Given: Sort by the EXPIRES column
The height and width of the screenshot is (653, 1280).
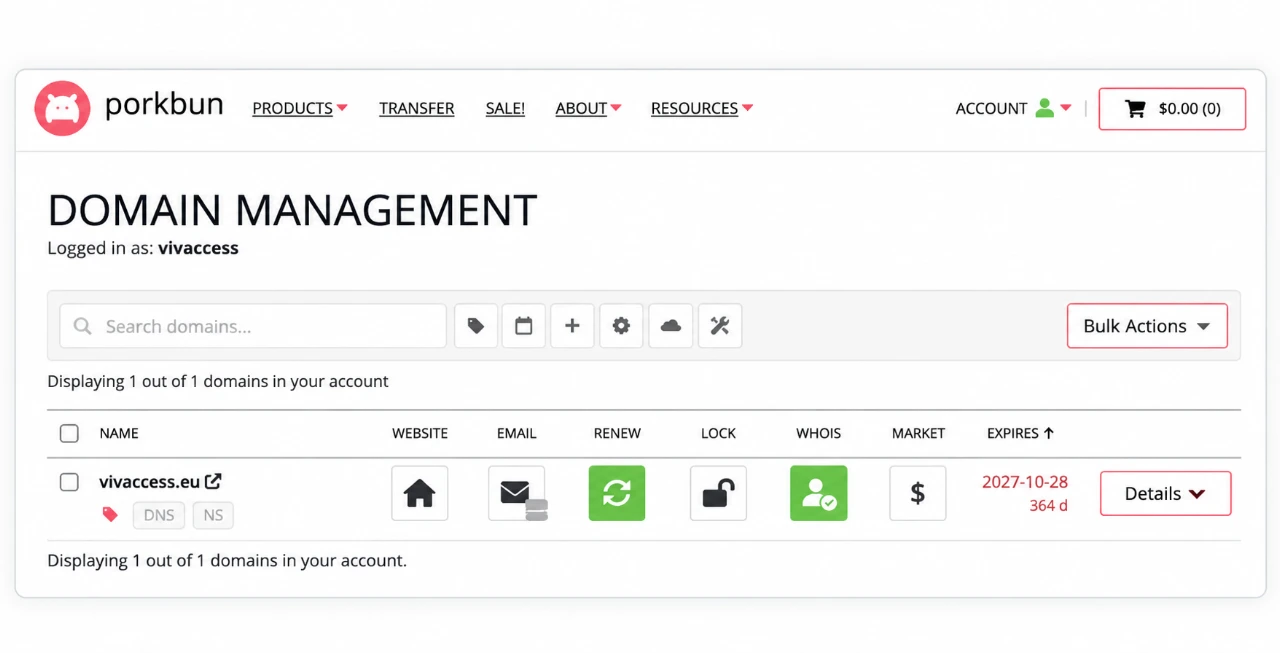Looking at the screenshot, I should [x=1020, y=433].
